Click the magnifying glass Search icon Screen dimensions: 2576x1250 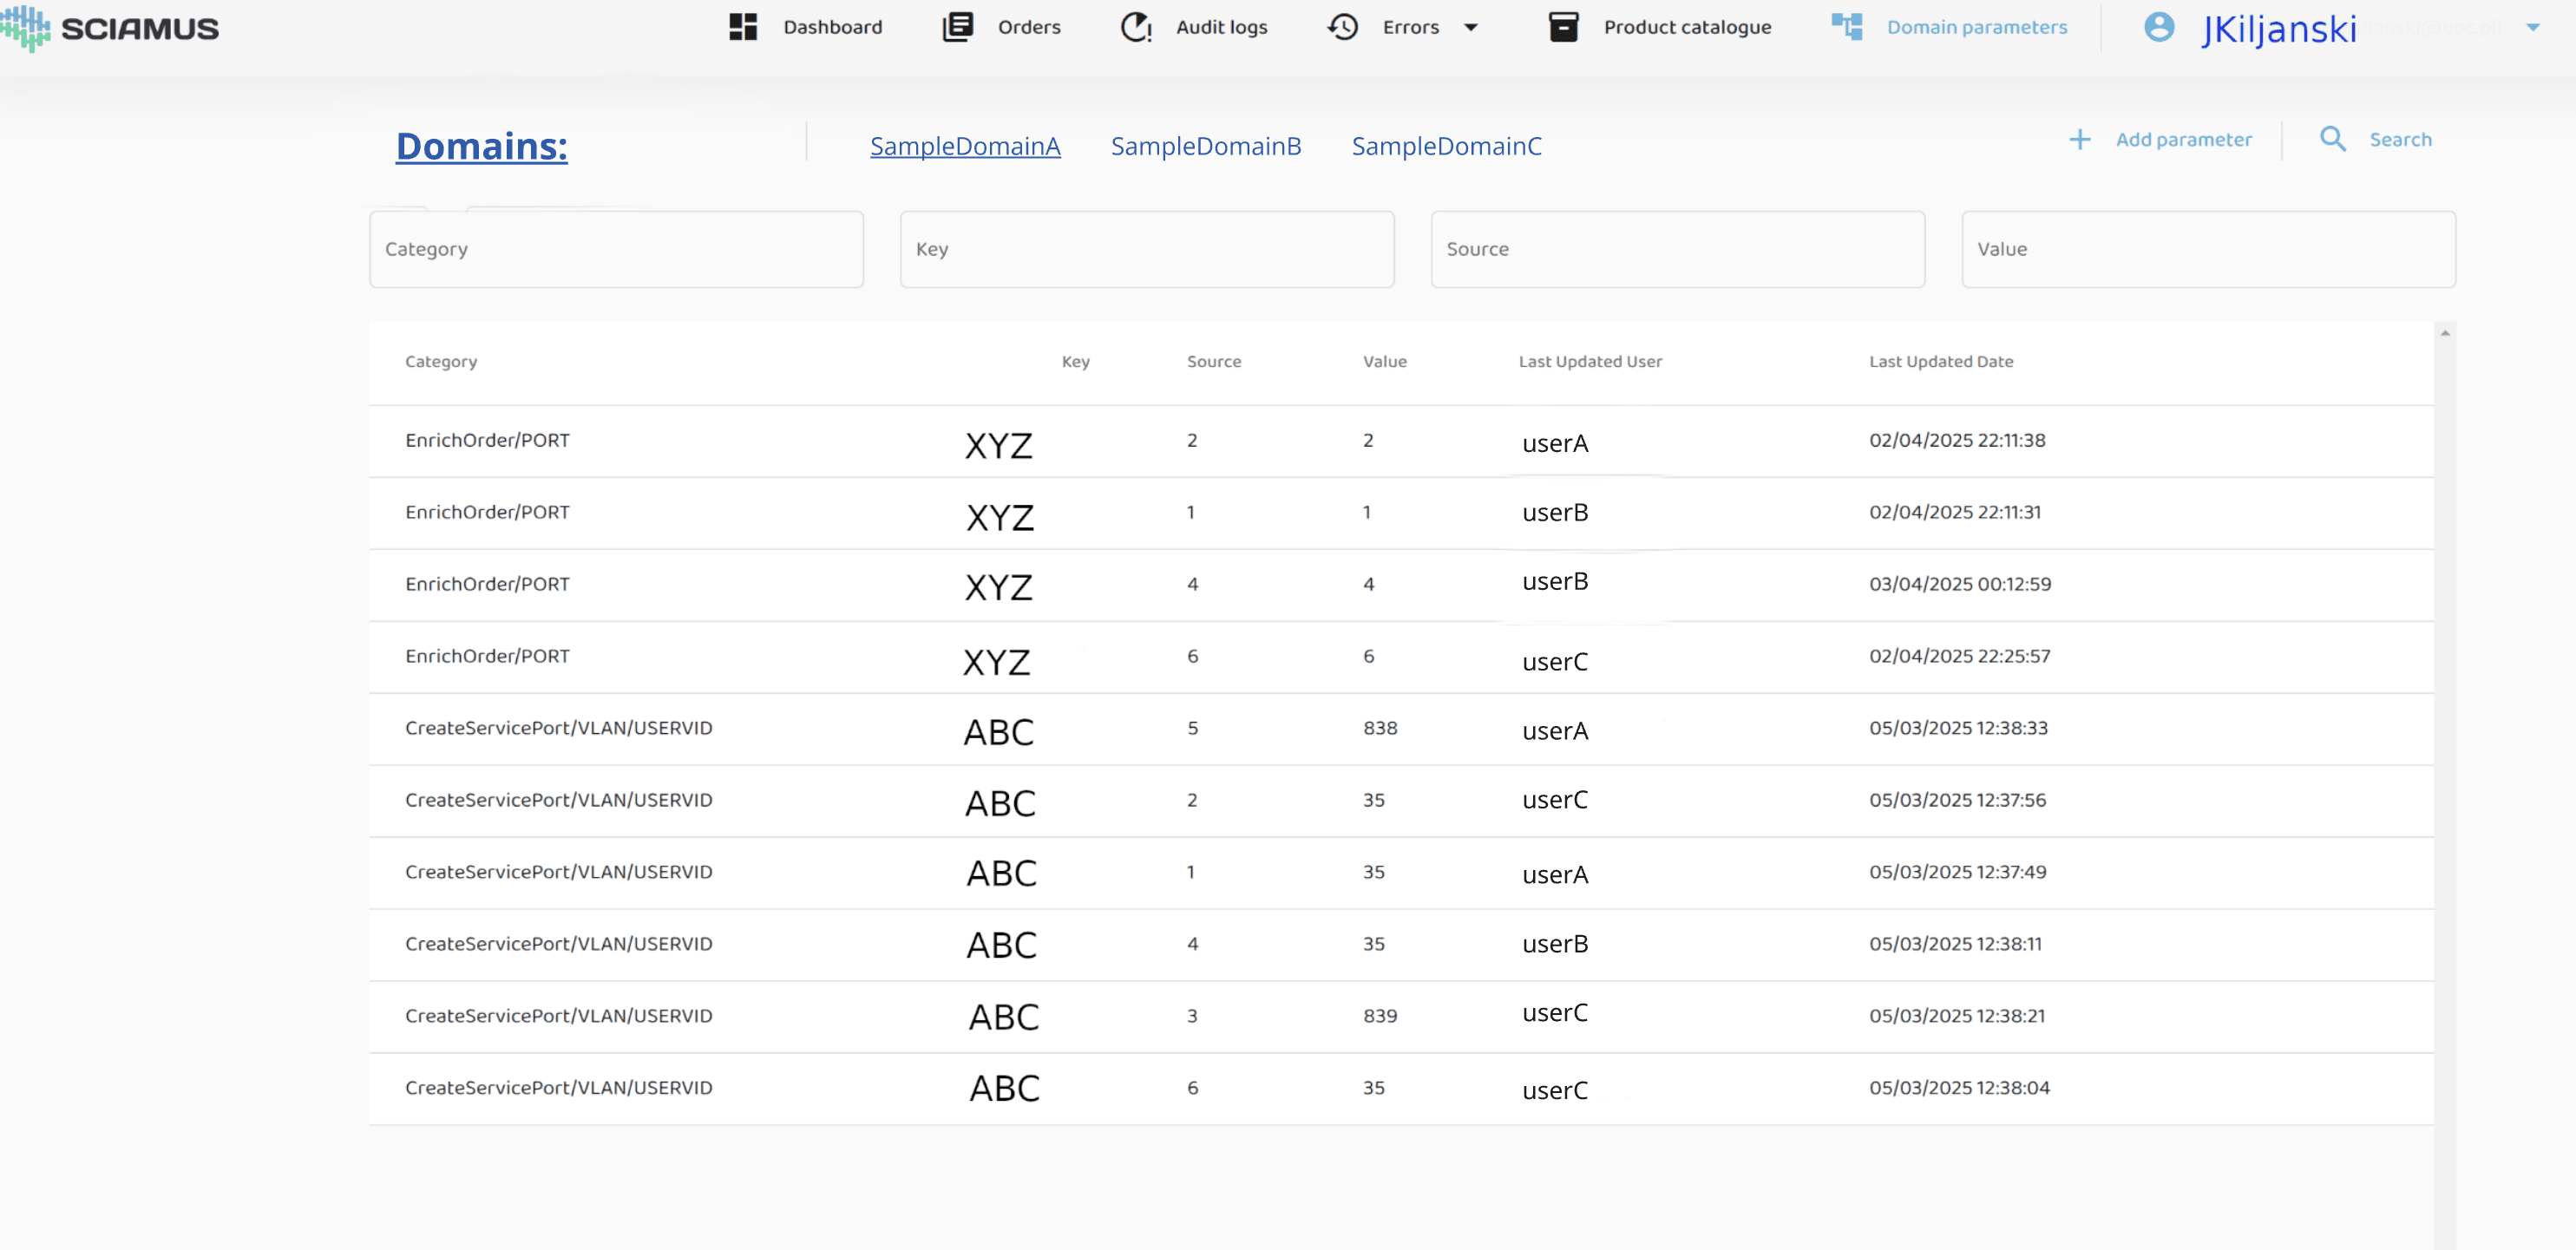click(2332, 140)
